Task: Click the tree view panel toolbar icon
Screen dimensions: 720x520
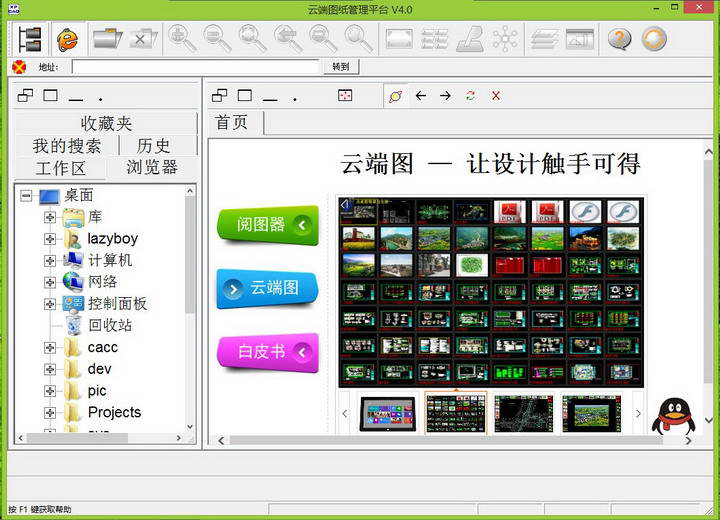Action: click(29, 39)
